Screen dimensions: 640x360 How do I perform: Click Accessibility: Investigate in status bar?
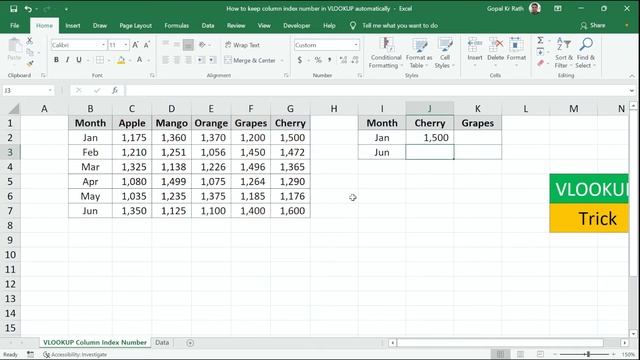coord(75,354)
